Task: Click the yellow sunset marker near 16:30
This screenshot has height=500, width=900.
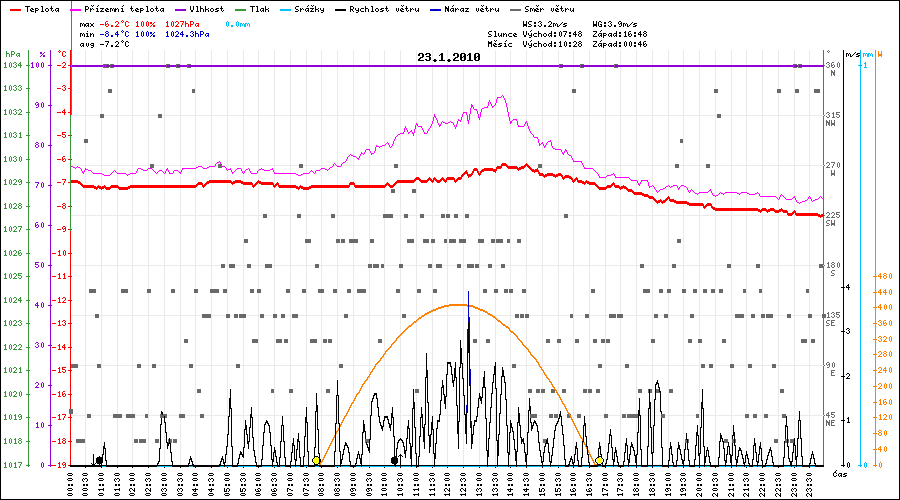Action: tap(599, 461)
